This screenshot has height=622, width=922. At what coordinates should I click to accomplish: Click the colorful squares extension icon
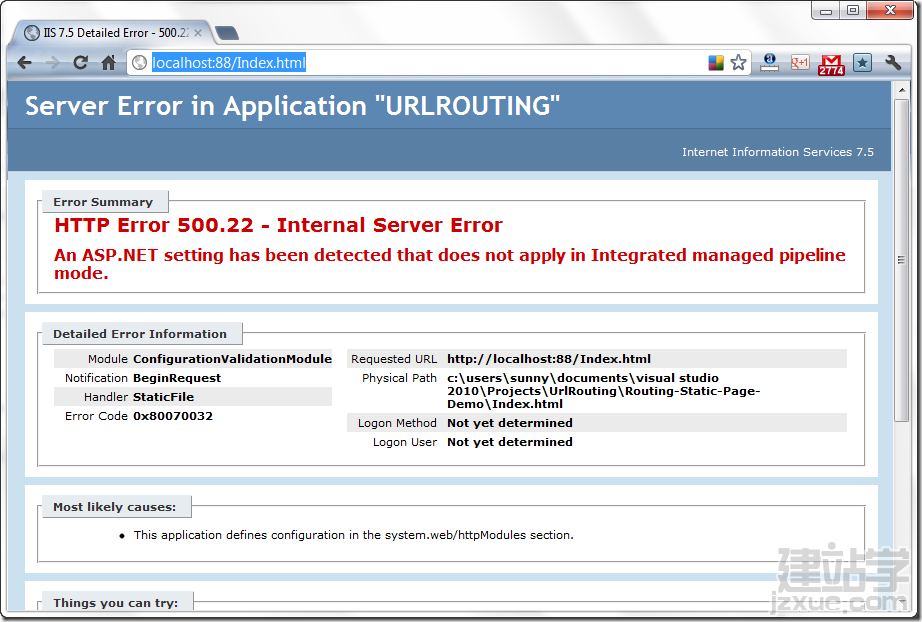pos(716,62)
